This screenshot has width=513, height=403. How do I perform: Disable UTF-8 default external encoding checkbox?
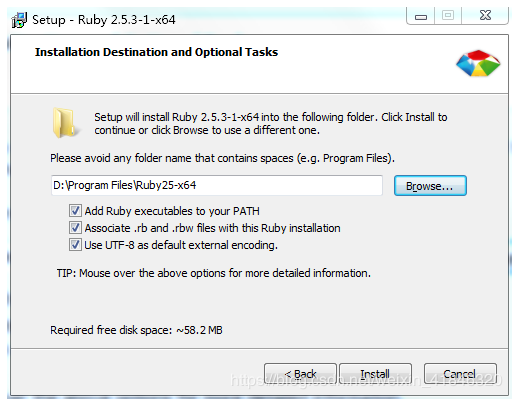75,245
